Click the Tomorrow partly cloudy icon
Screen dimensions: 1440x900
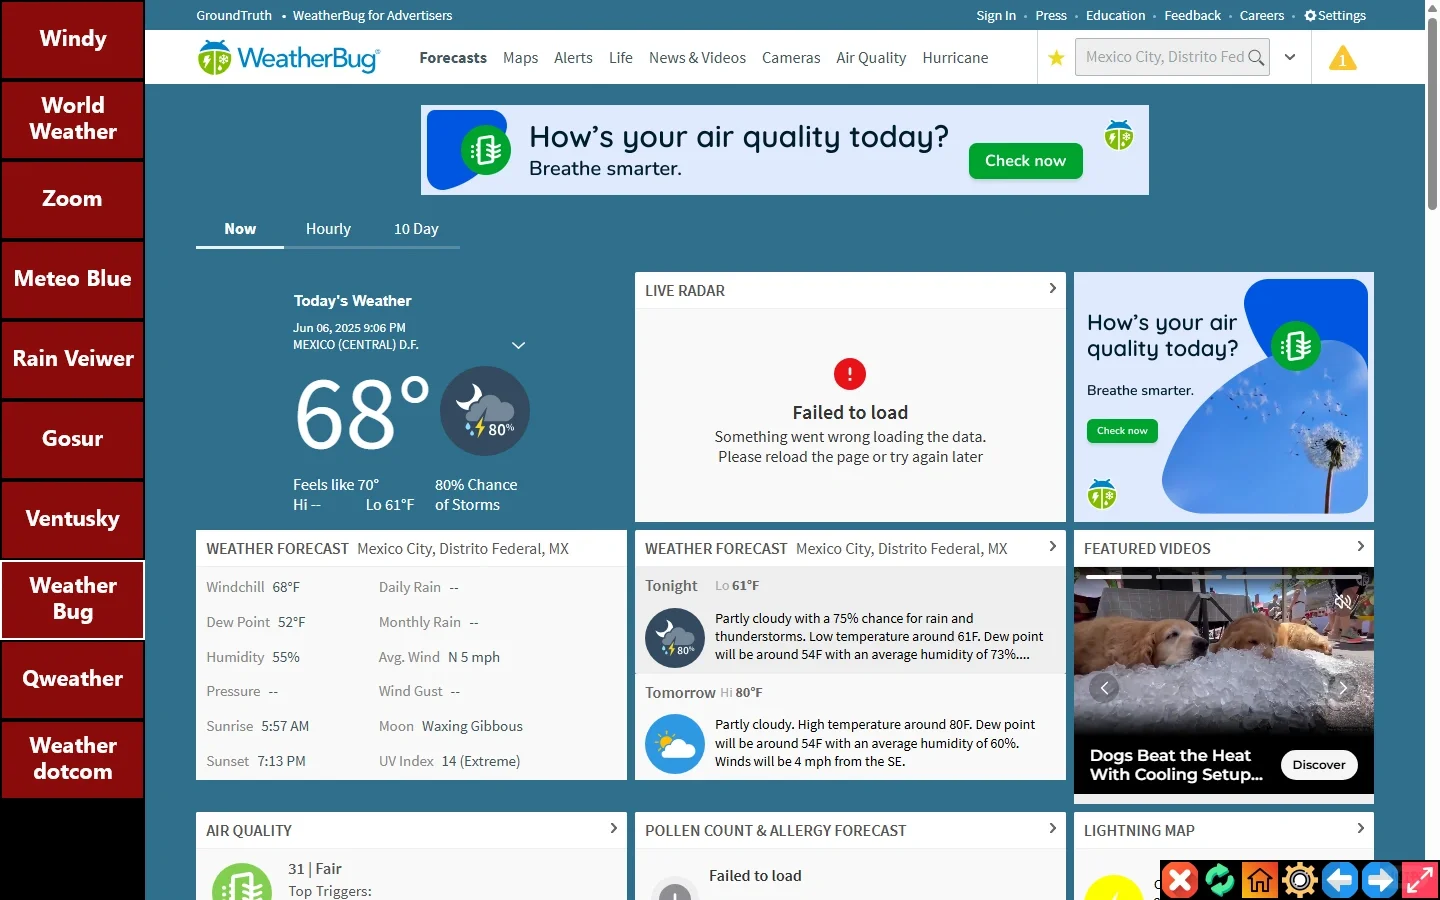(675, 744)
